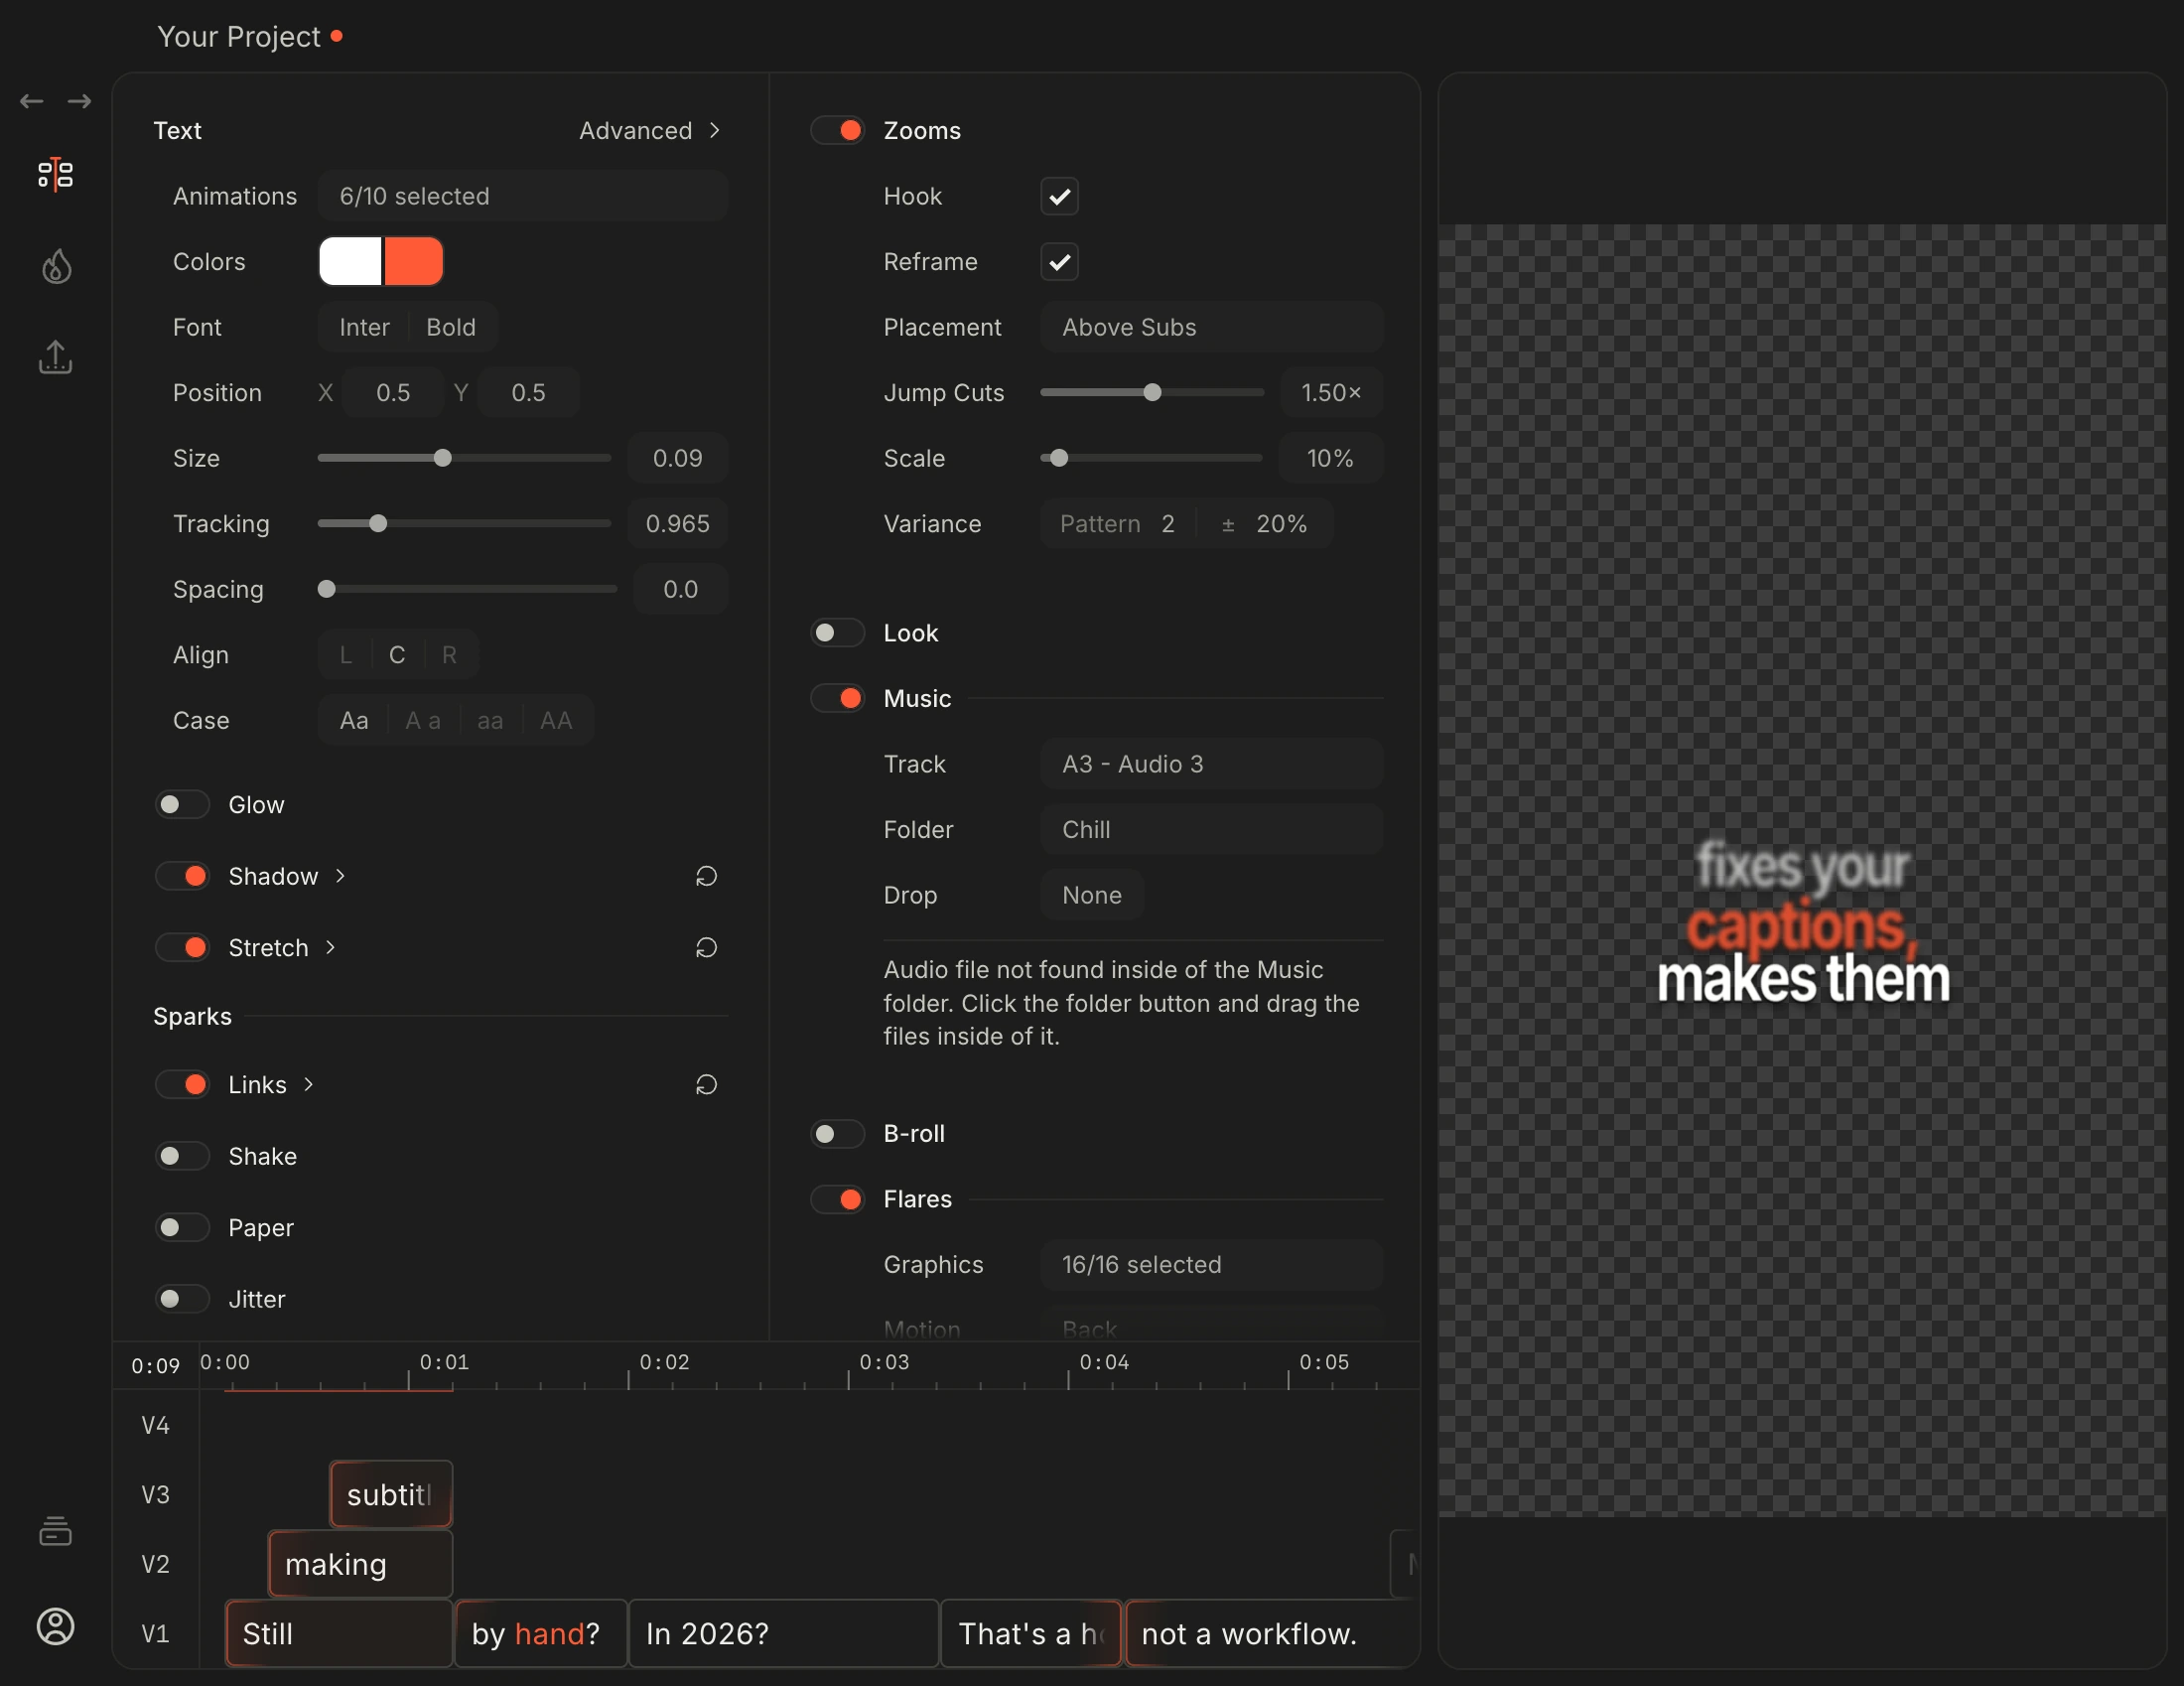This screenshot has height=1686, width=2184.
Task: Reset the Stretch settings
Action: pos(706,948)
